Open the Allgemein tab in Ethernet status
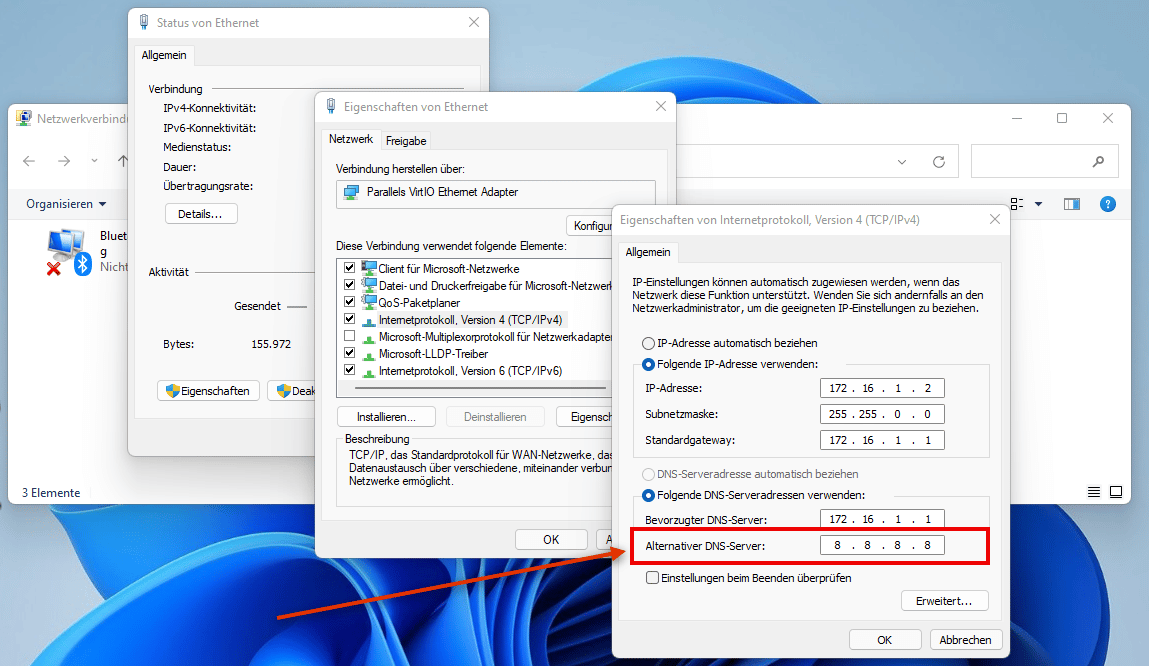Screen dimensions: 1149x666 pyautogui.click(x=164, y=55)
